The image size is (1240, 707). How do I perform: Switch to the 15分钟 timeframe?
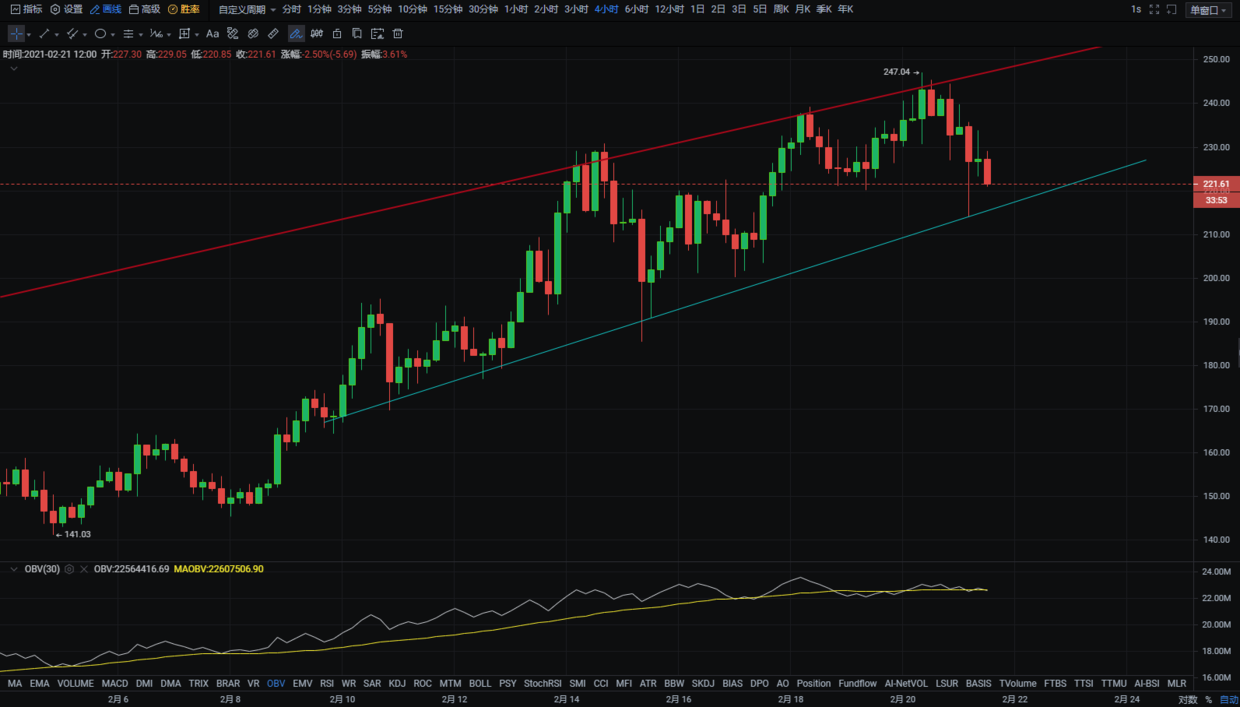pos(447,9)
